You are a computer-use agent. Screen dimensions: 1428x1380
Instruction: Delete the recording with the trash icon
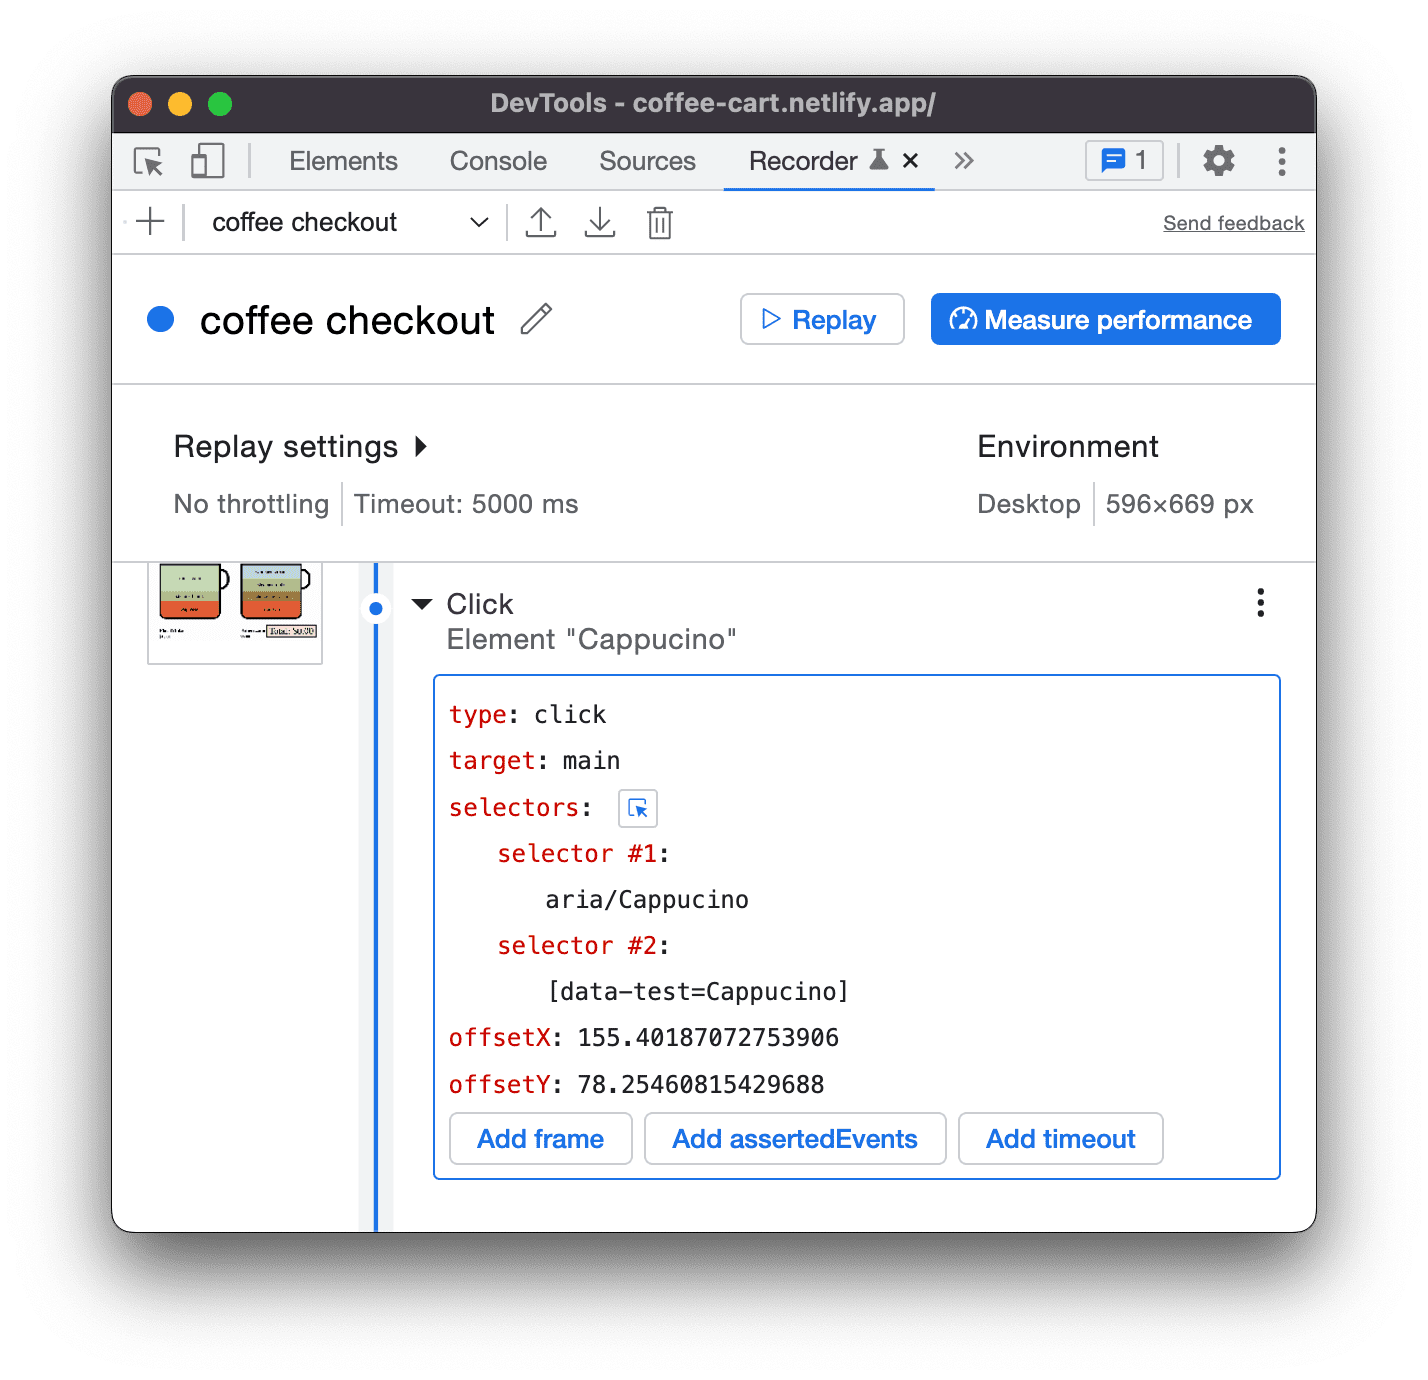click(x=659, y=222)
